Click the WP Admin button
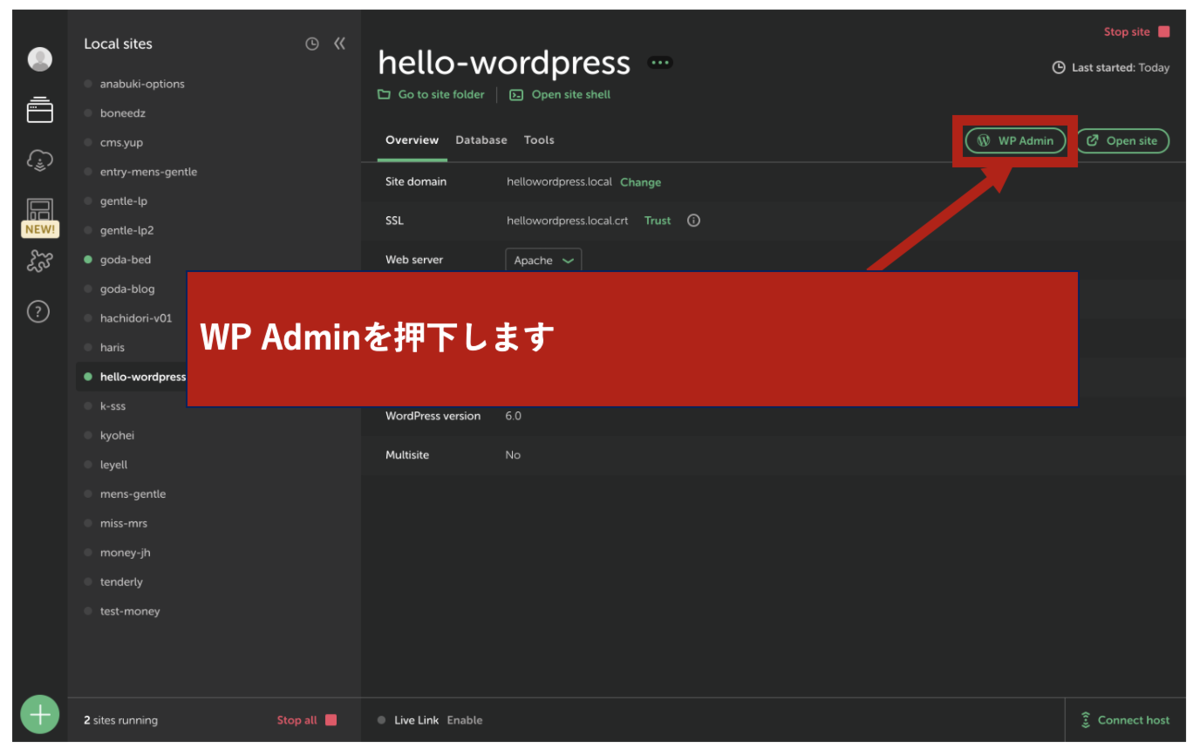 point(1015,141)
